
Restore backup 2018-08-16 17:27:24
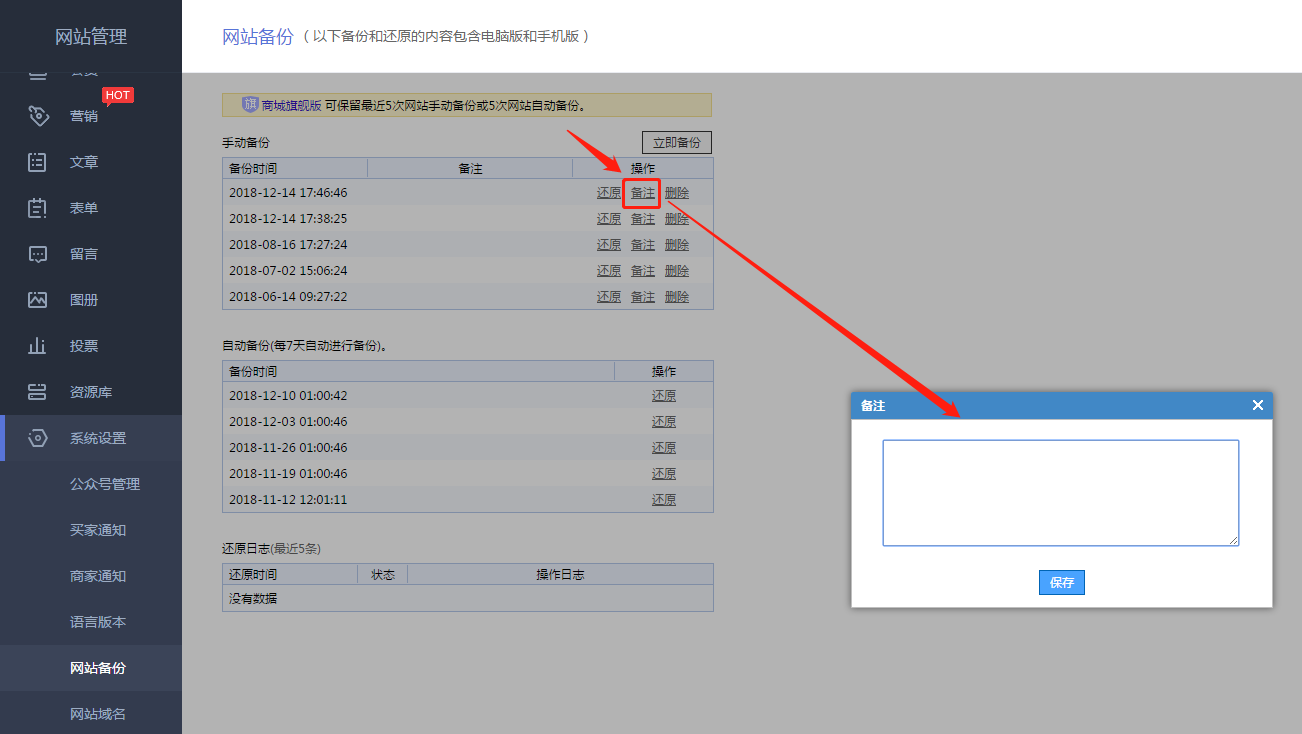(609, 245)
